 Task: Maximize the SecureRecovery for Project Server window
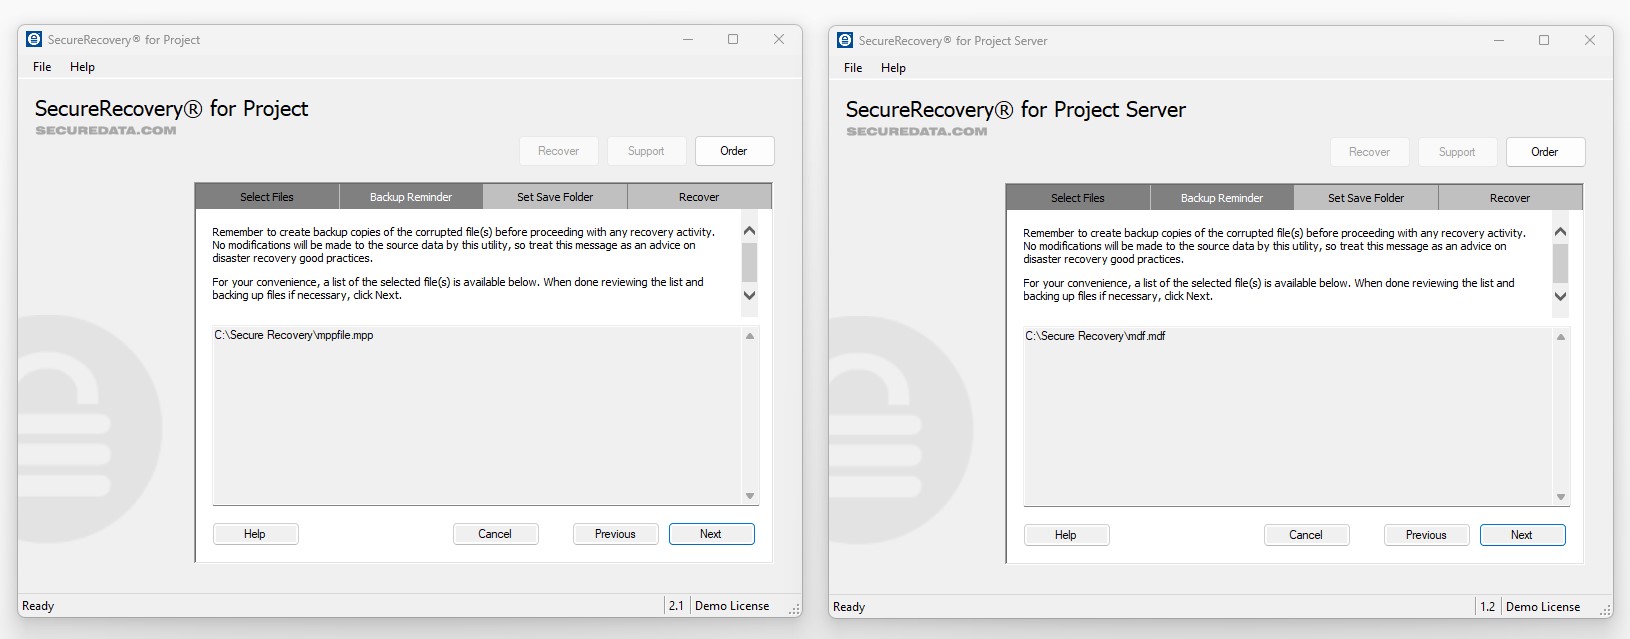pos(1543,41)
